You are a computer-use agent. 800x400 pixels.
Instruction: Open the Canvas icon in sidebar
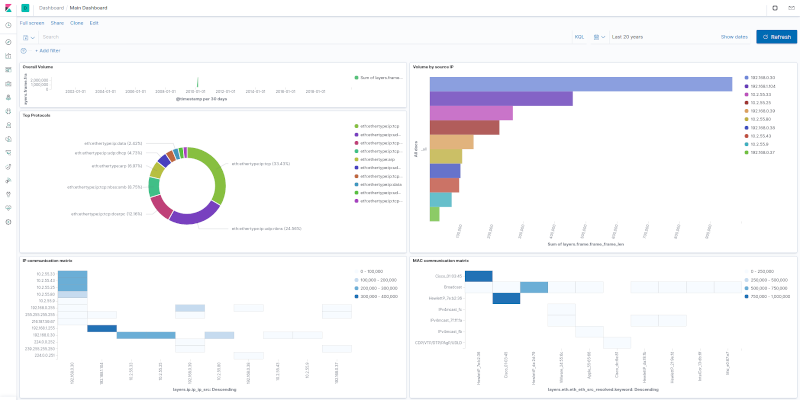coord(8,83)
